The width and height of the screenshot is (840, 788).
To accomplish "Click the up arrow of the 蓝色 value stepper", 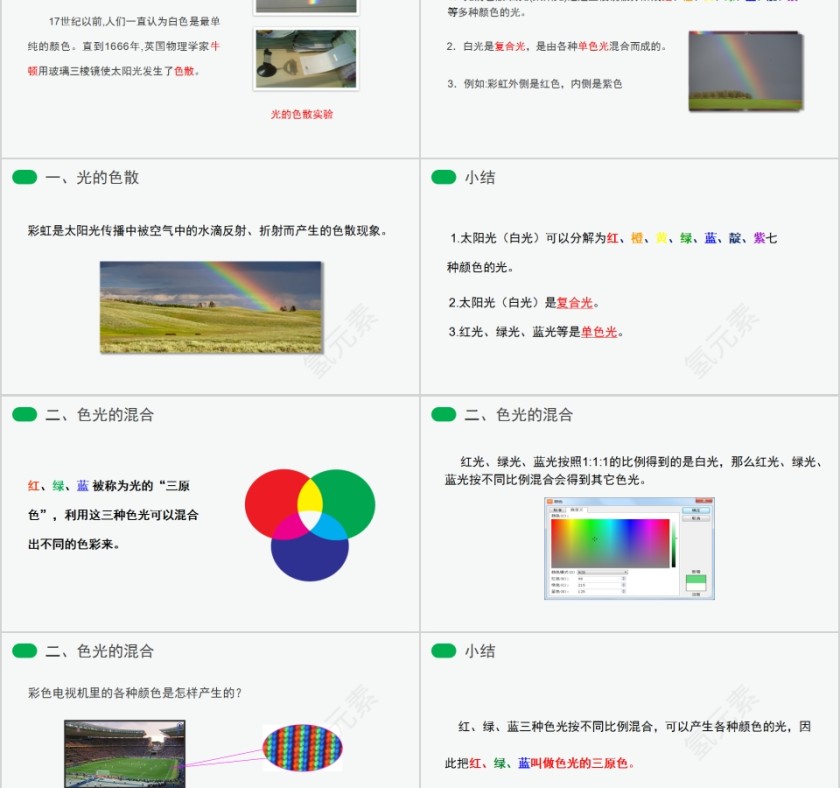I will [624, 590].
